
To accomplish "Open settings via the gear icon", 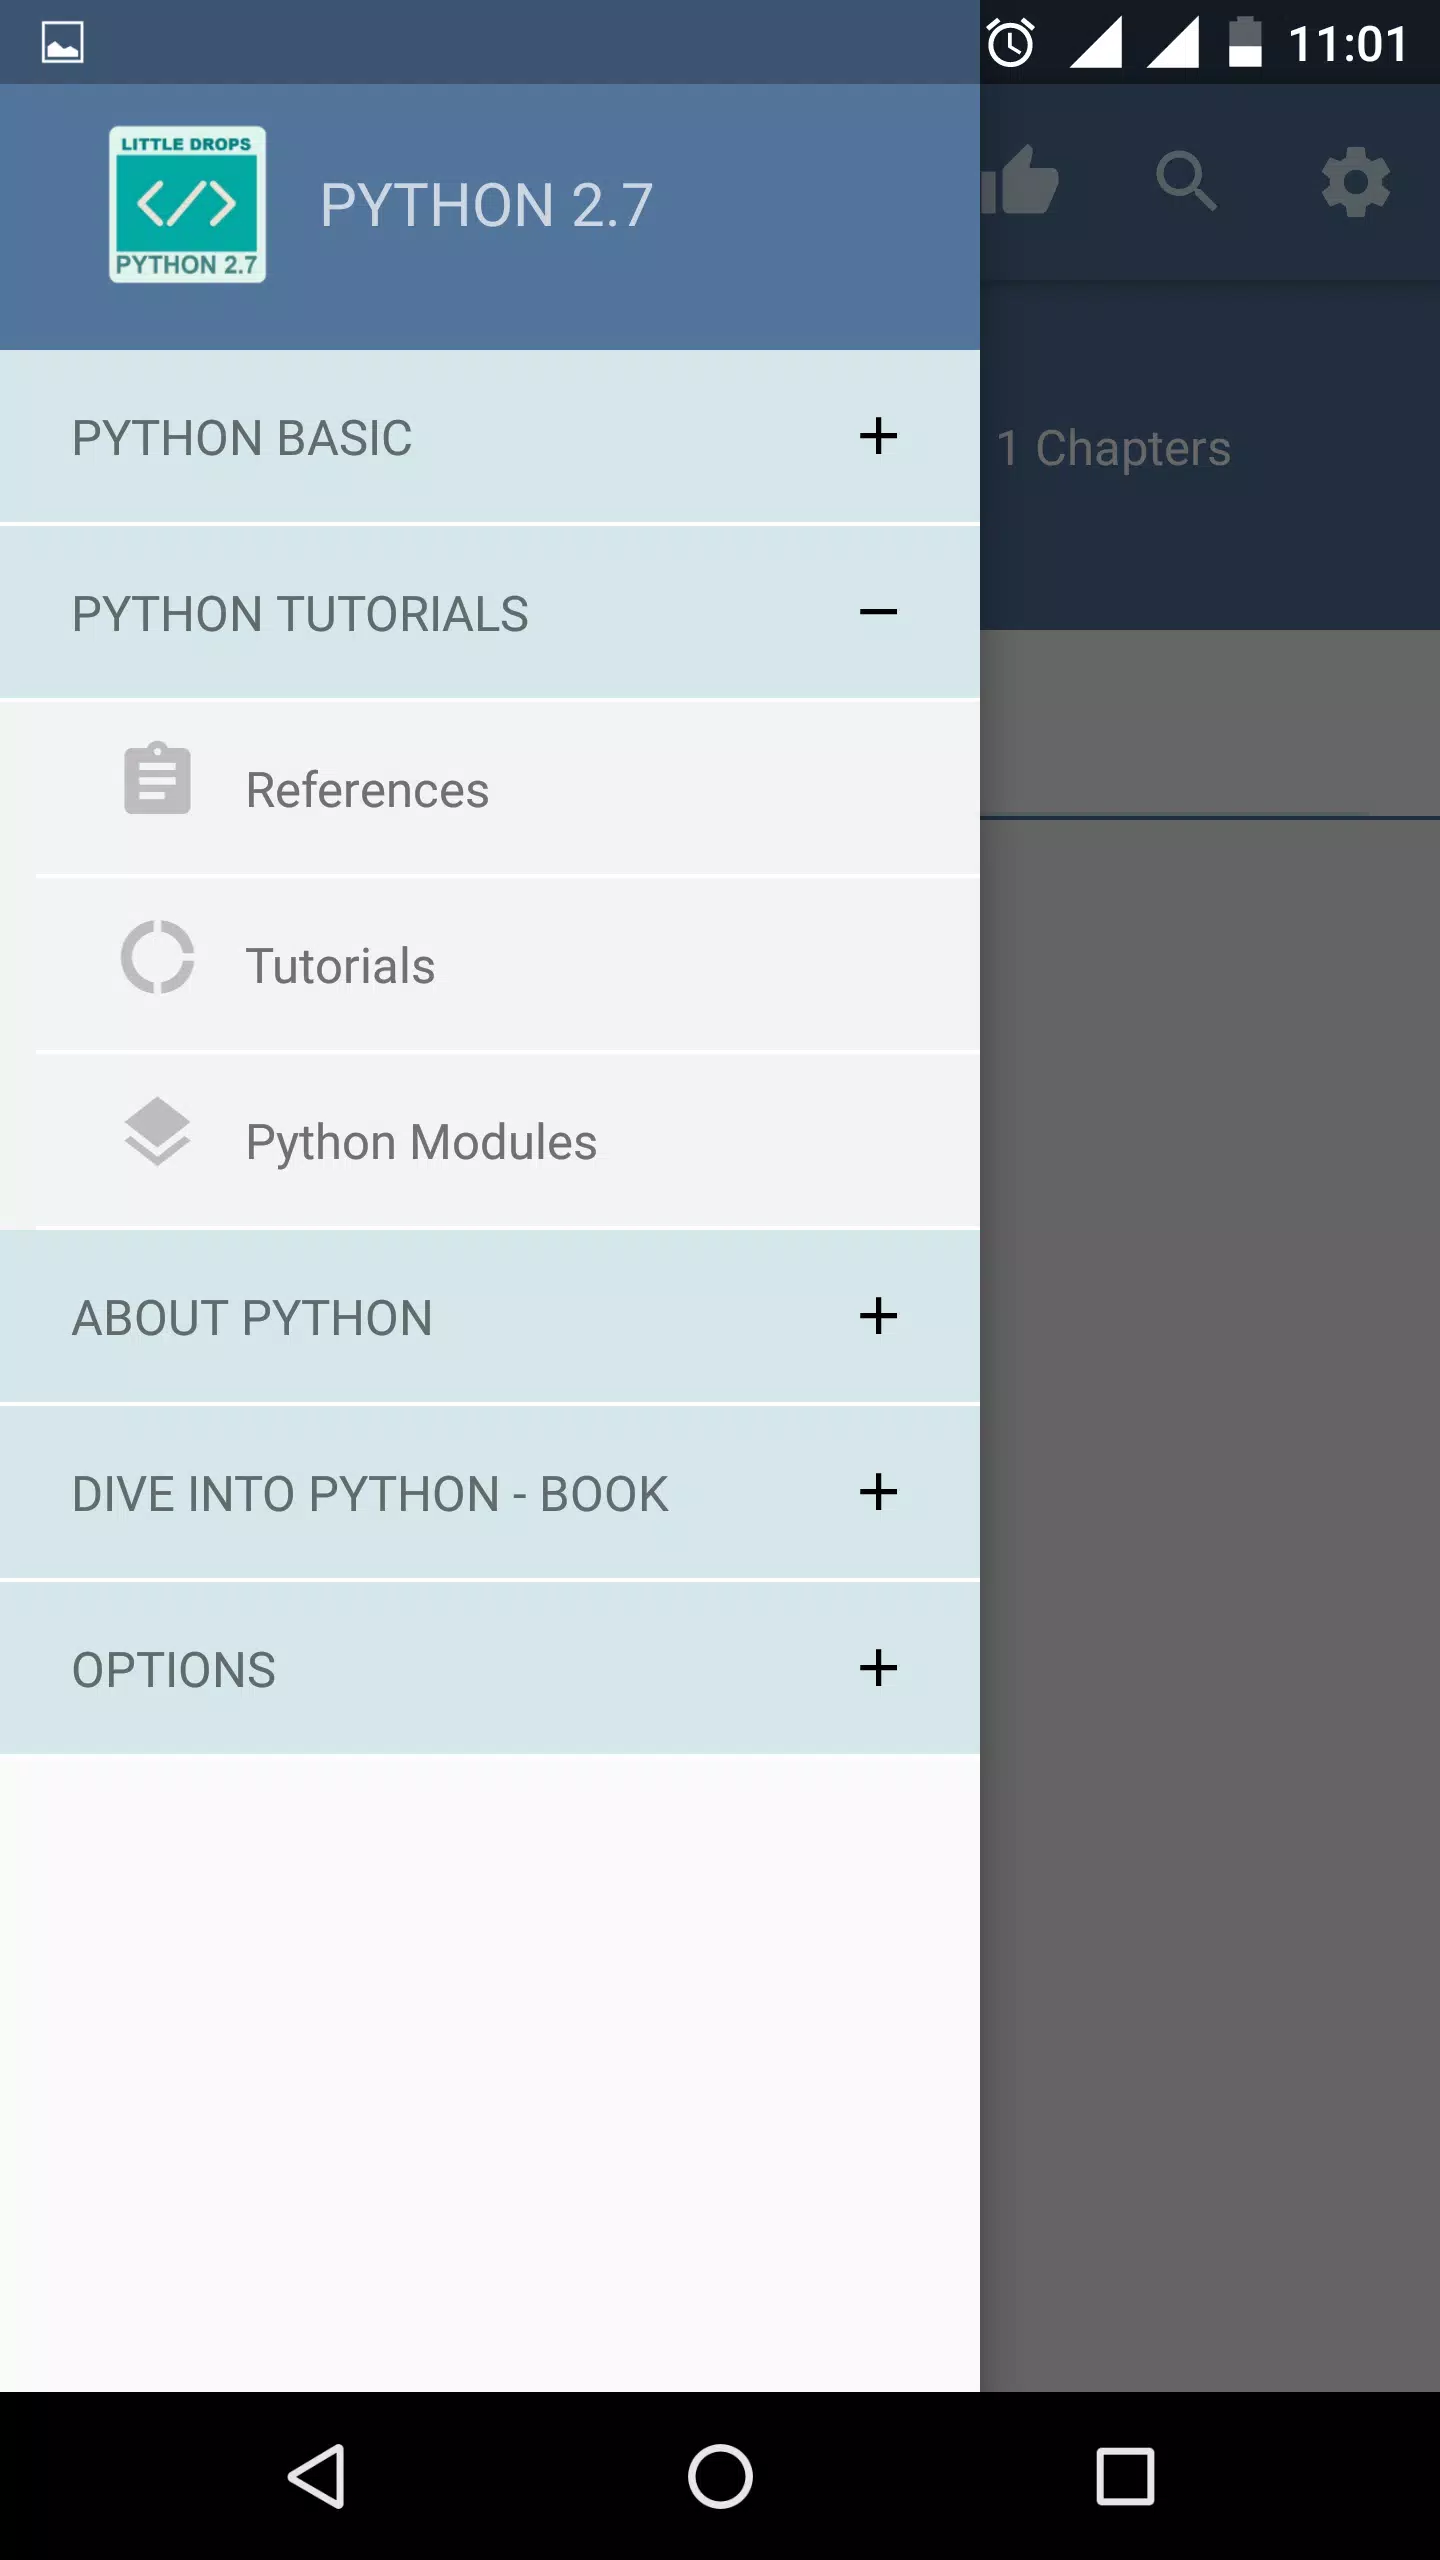I will click(1355, 182).
